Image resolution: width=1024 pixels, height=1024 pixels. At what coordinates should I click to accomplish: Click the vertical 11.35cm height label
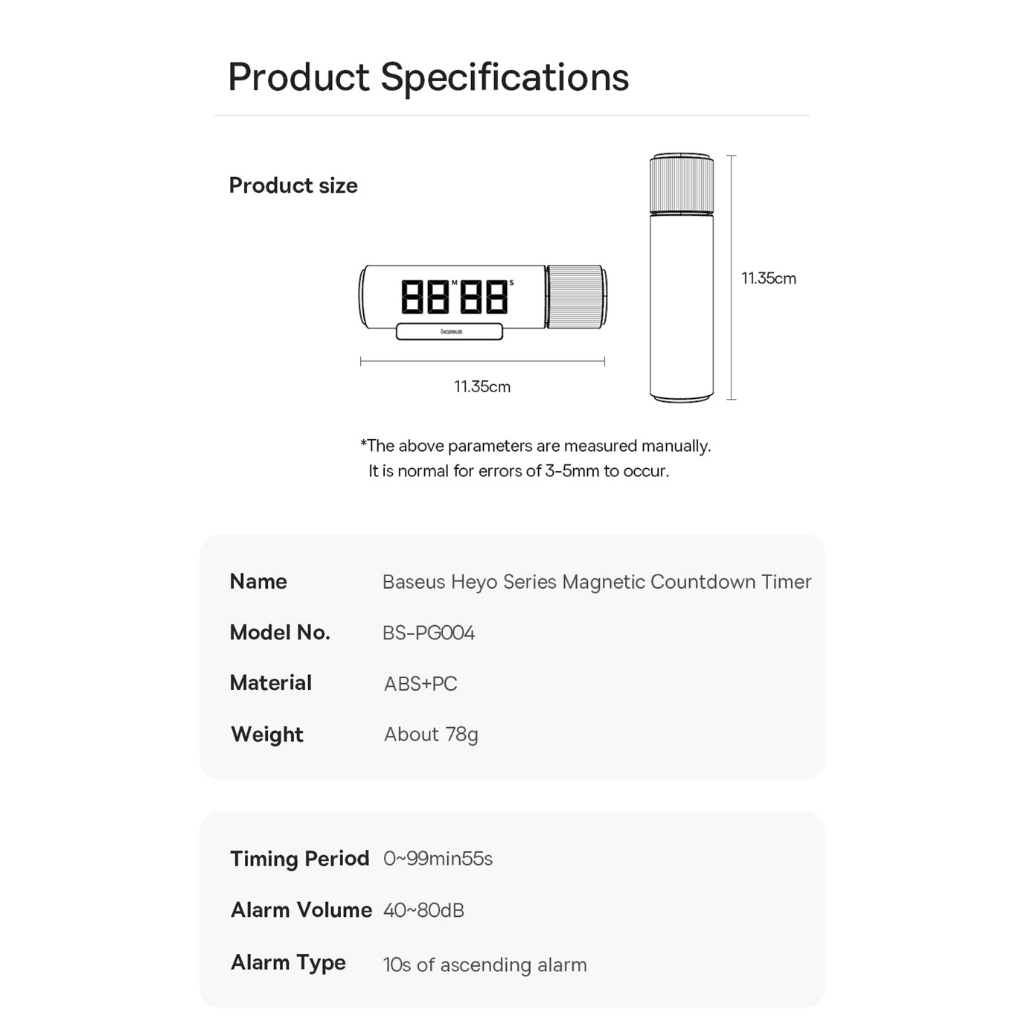pyautogui.click(x=768, y=278)
